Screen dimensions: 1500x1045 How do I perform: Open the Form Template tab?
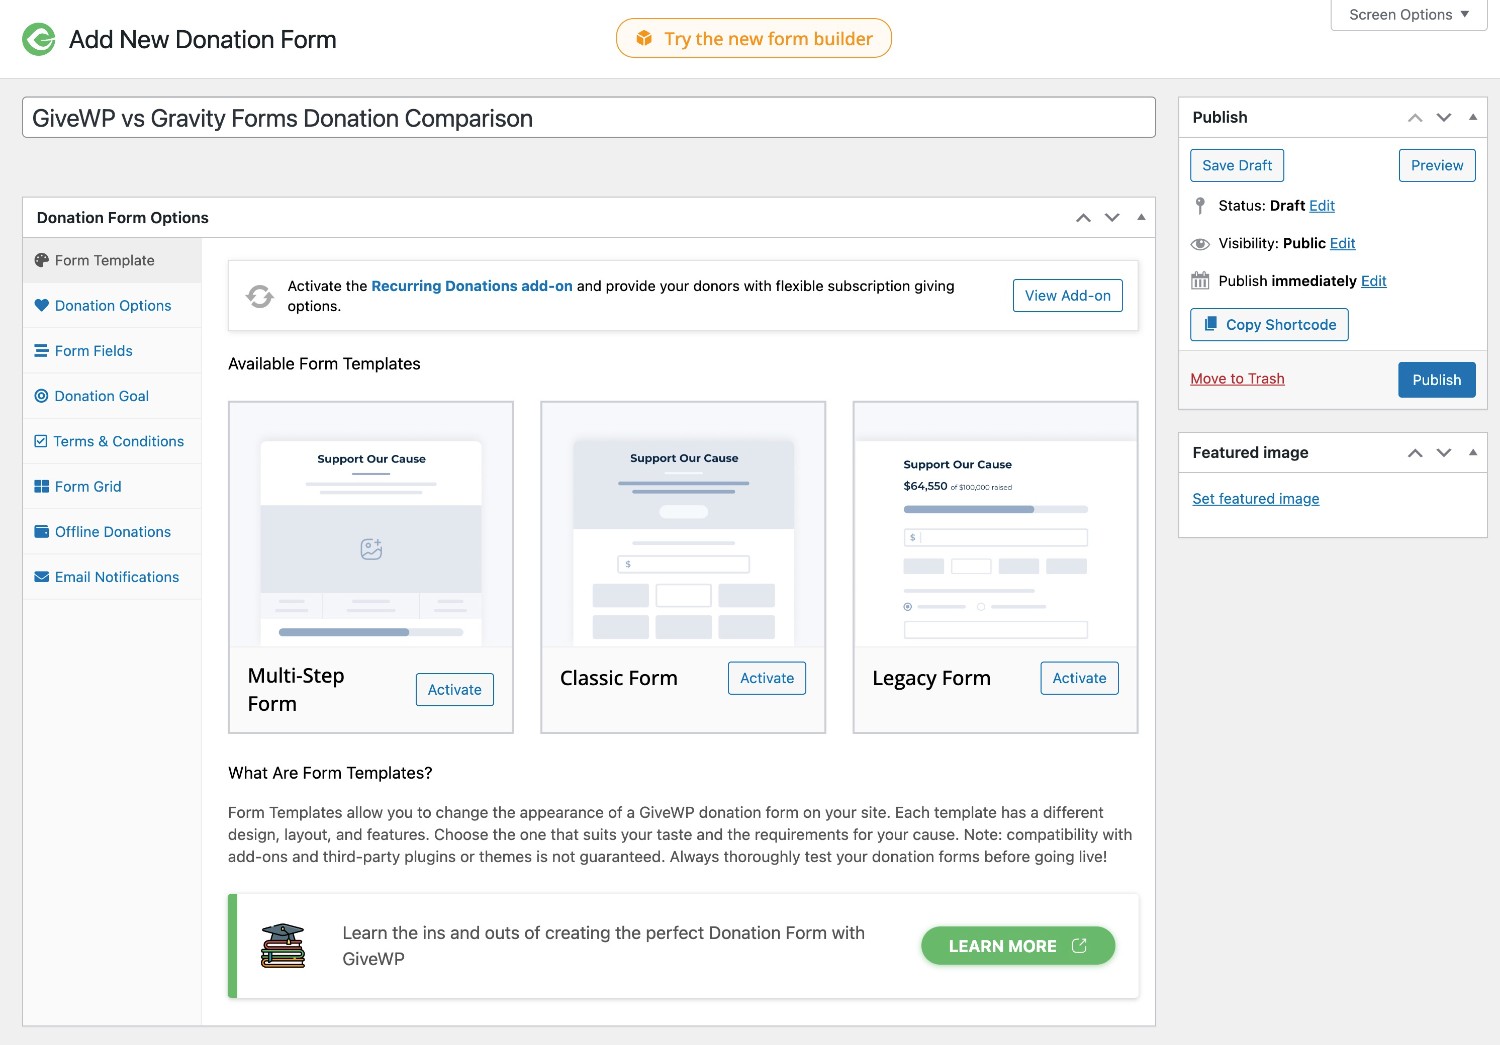(x=112, y=260)
